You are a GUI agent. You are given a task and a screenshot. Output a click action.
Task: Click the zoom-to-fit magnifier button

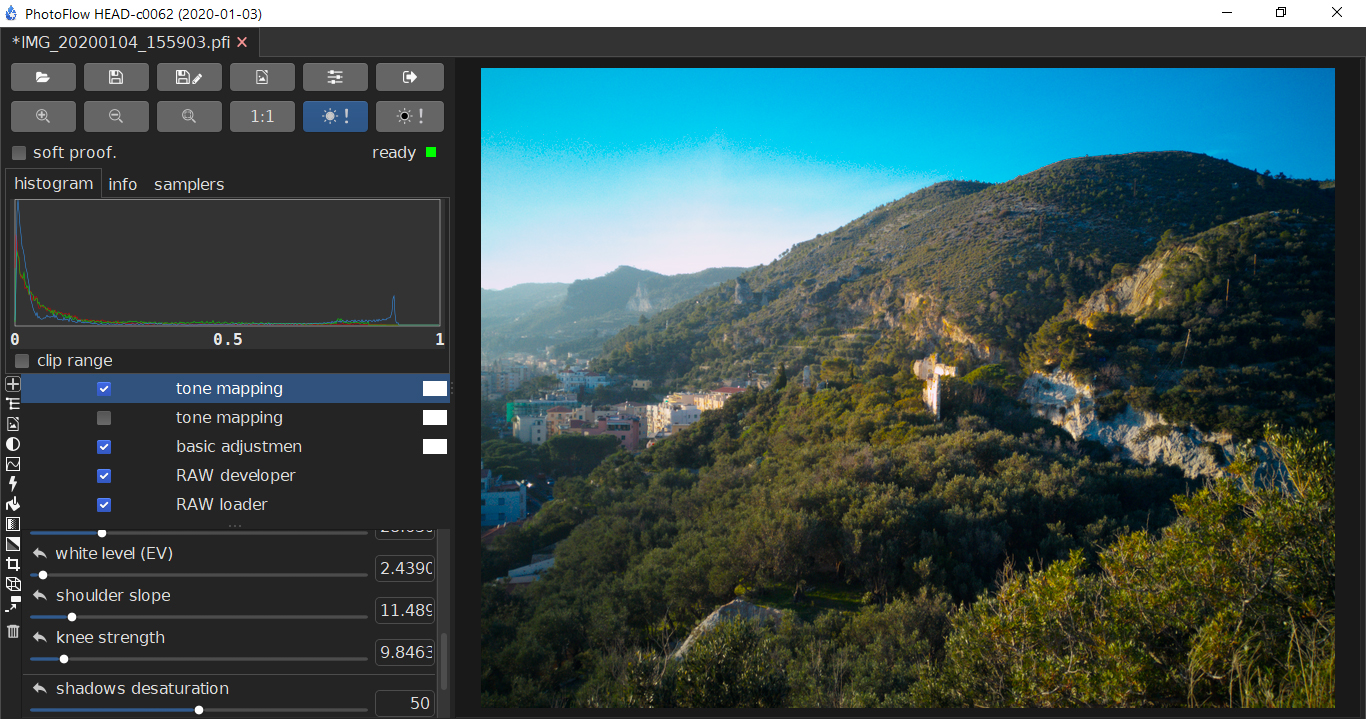(x=189, y=116)
